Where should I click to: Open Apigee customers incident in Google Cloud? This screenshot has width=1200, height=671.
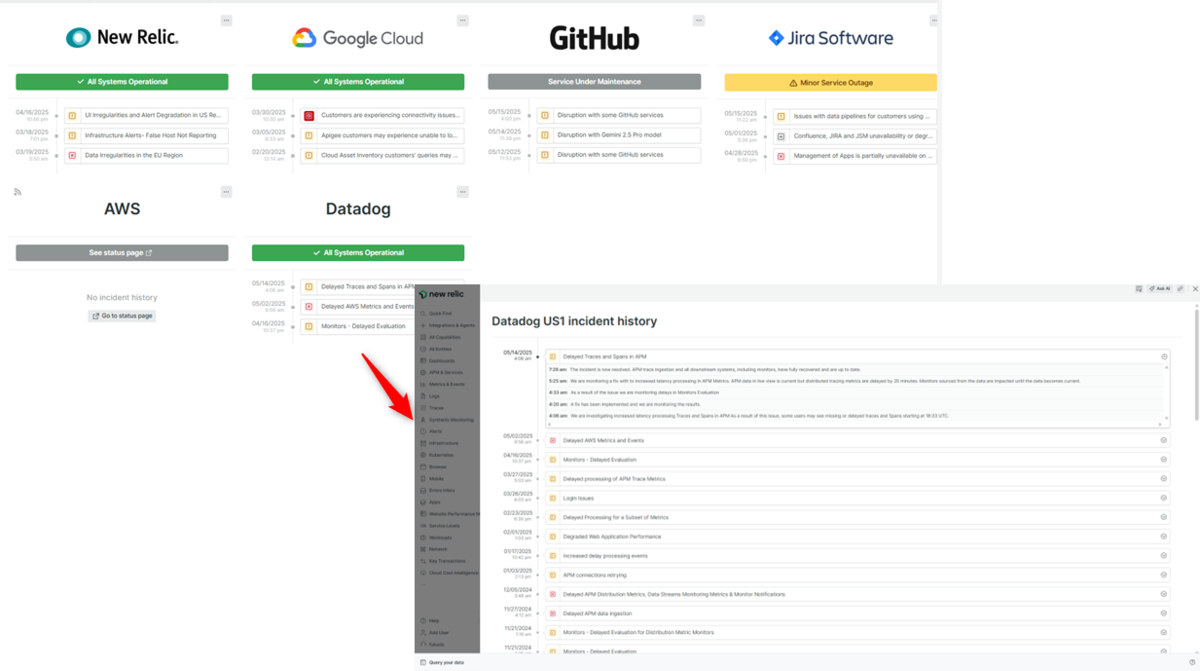[x=382, y=136]
